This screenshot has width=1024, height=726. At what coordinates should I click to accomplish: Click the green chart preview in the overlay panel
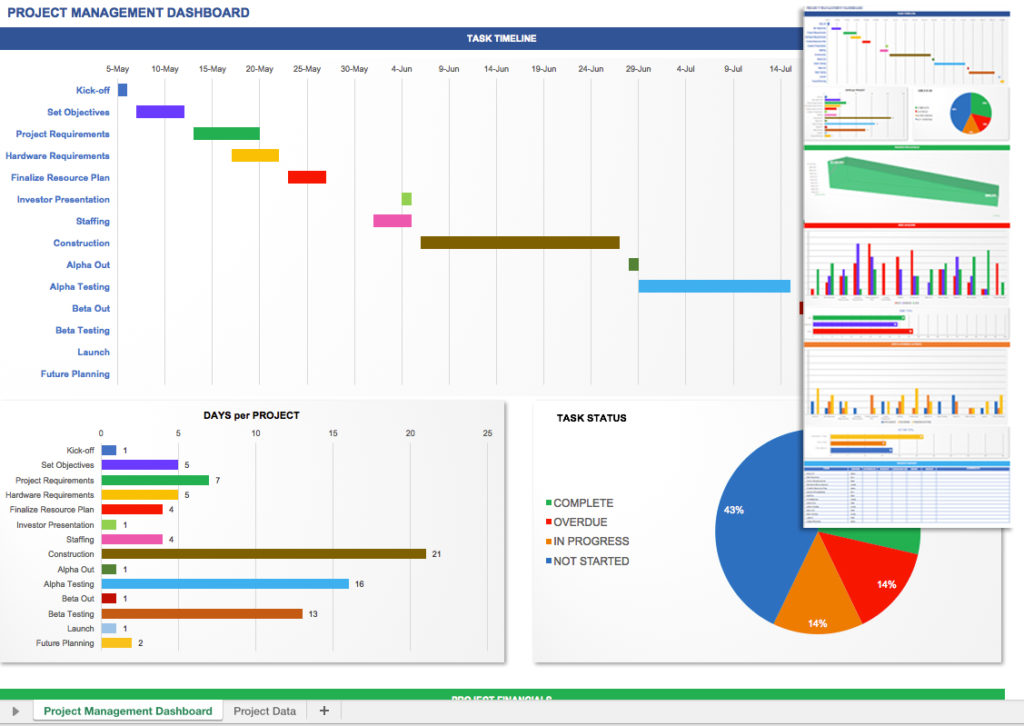tap(905, 180)
